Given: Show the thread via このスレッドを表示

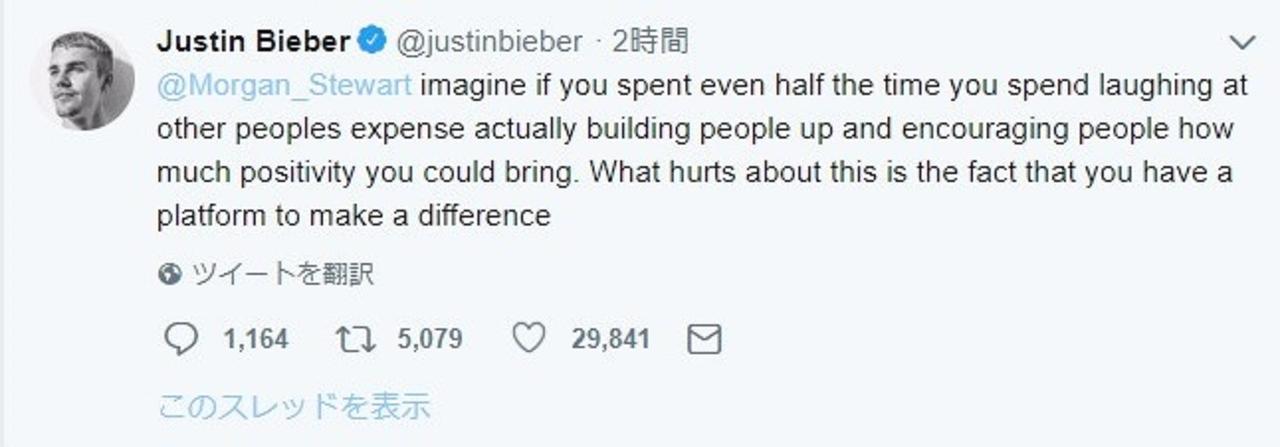Looking at the screenshot, I should click(x=294, y=406).
